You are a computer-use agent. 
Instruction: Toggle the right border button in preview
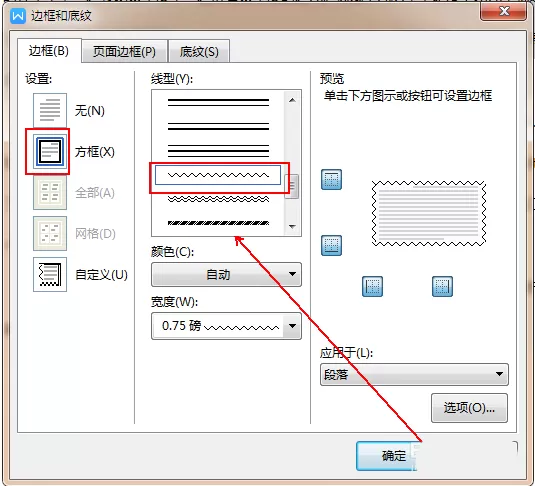(443, 286)
